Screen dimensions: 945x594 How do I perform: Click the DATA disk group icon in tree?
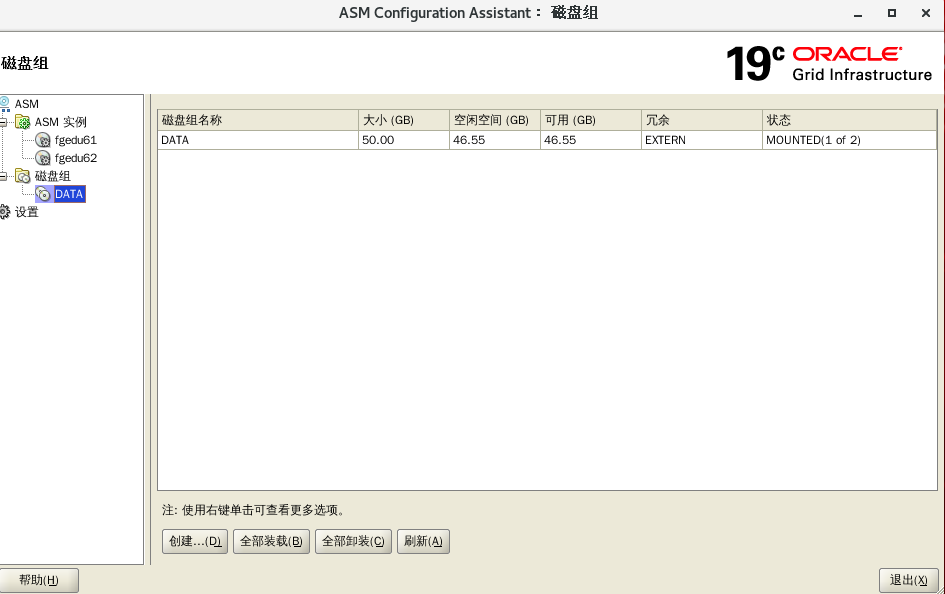(43, 194)
